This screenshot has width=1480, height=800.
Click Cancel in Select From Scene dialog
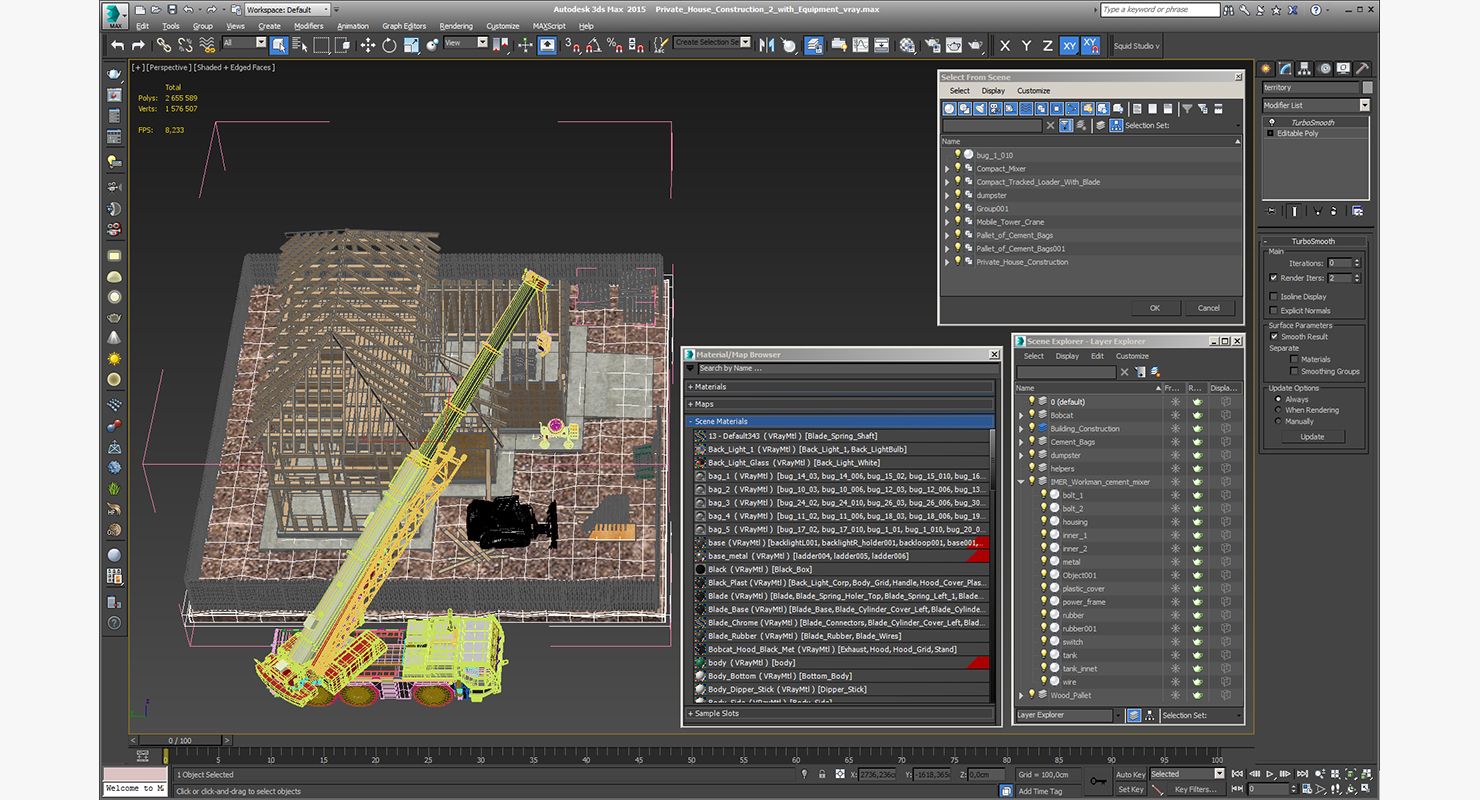(1208, 308)
